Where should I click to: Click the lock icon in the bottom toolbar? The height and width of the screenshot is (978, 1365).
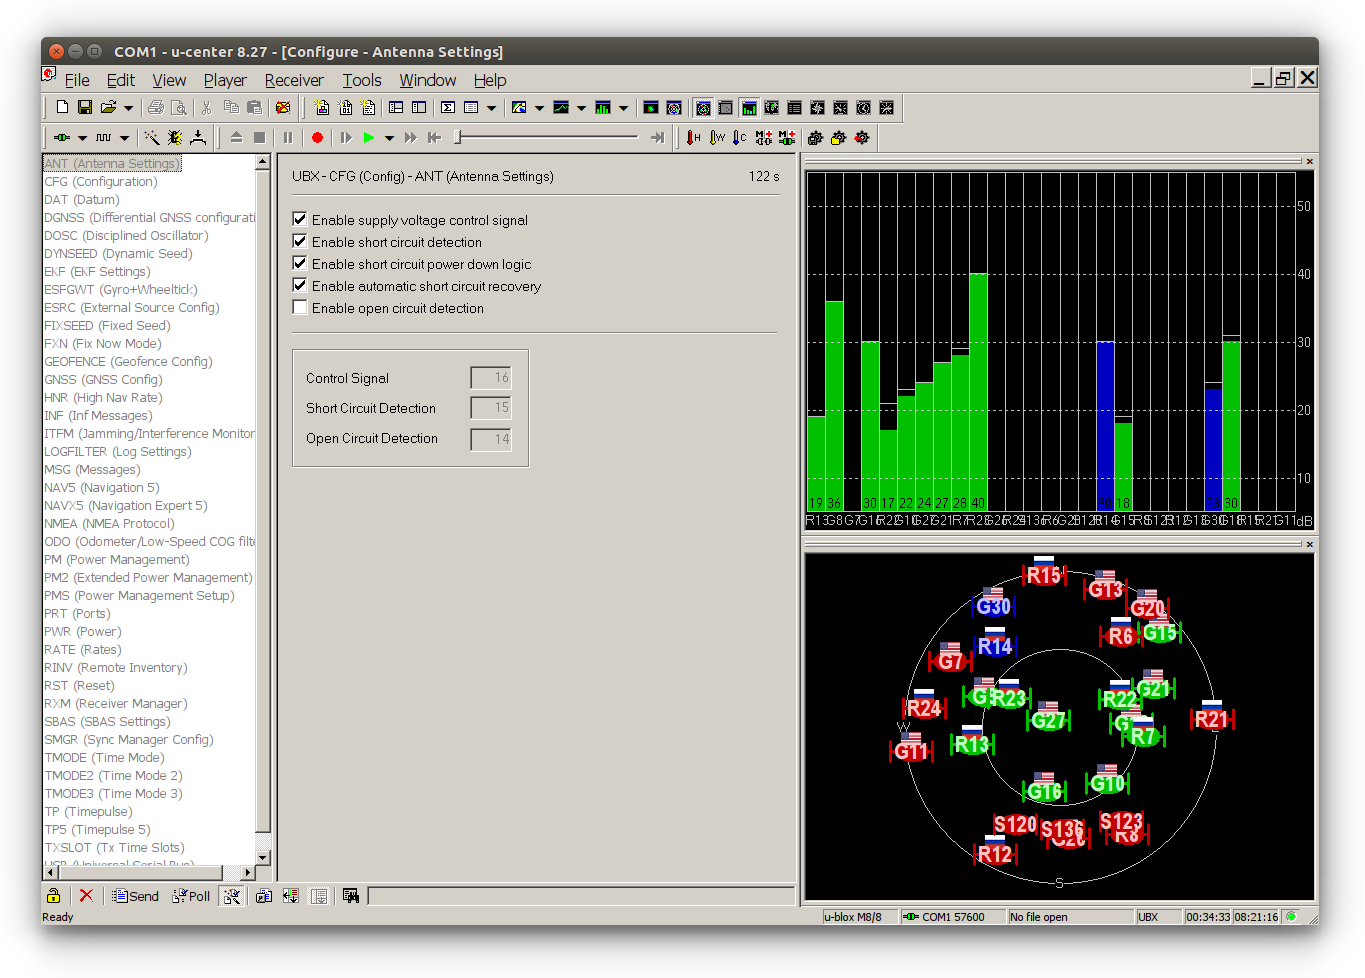click(x=54, y=896)
